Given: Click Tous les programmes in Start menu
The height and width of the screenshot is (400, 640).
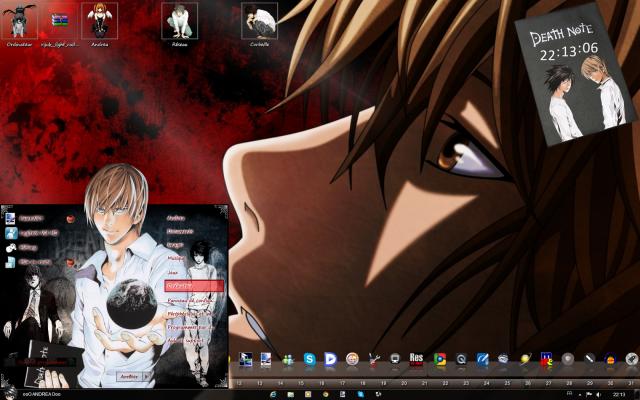Looking at the screenshot, I should [x=42, y=362].
